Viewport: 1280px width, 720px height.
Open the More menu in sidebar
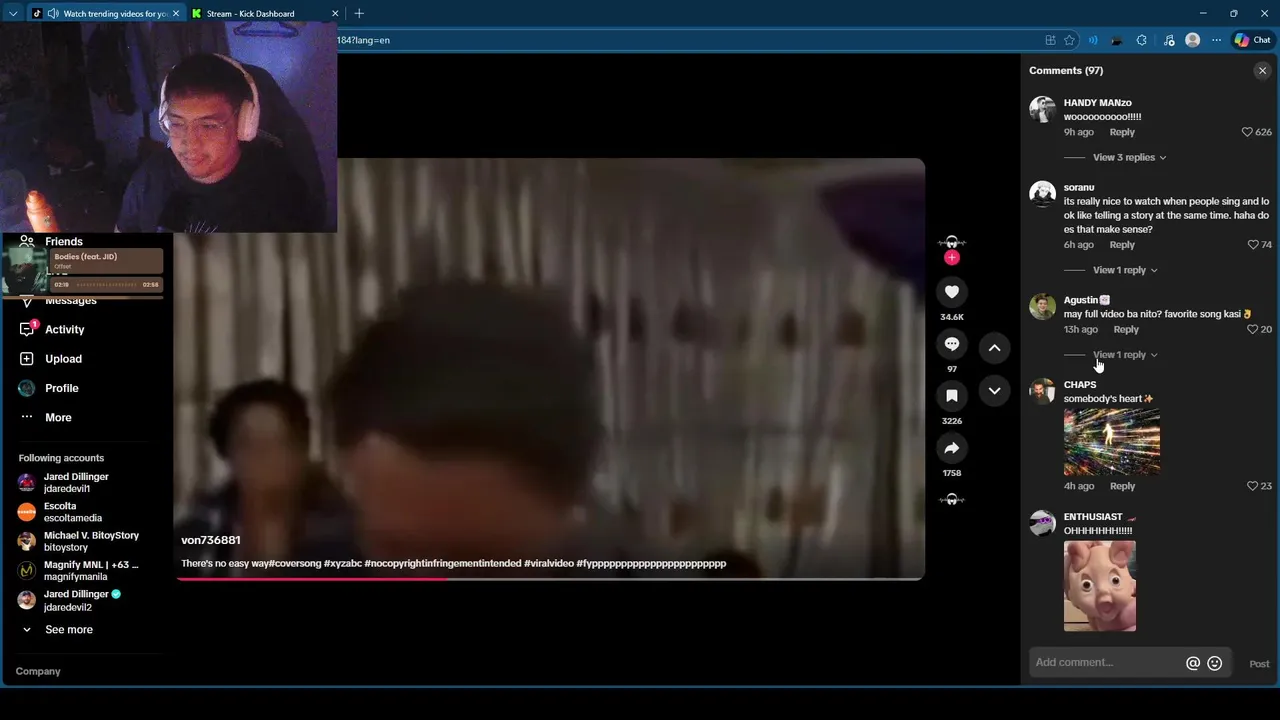tap(58, 417)
